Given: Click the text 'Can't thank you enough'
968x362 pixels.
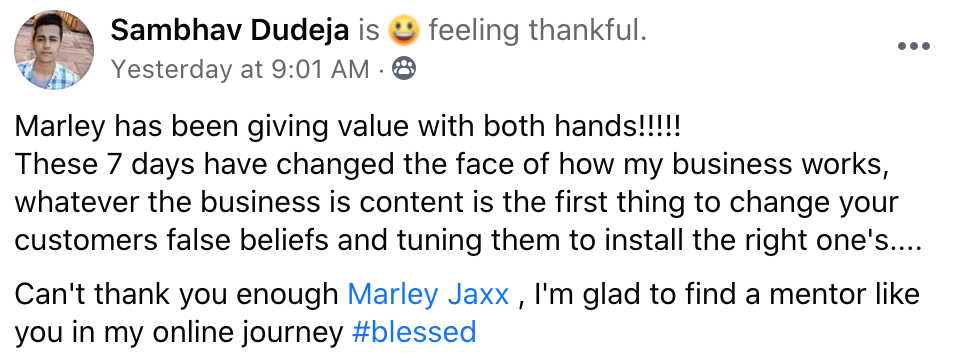Looking at the screenshot, I should (177, 295).
